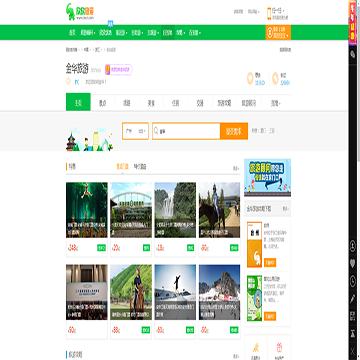
Task: Switch to the 交通 tab
Action: (200, 103)
